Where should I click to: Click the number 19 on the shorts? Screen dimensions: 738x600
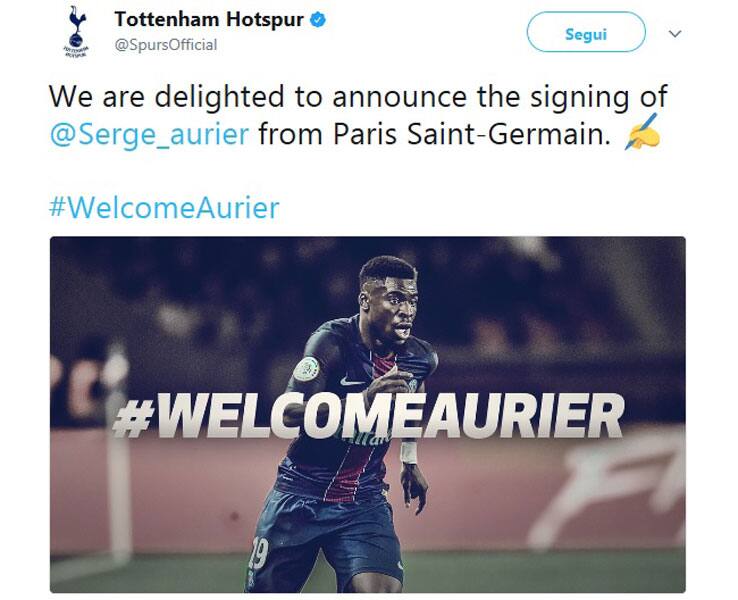tap(258, 553)
